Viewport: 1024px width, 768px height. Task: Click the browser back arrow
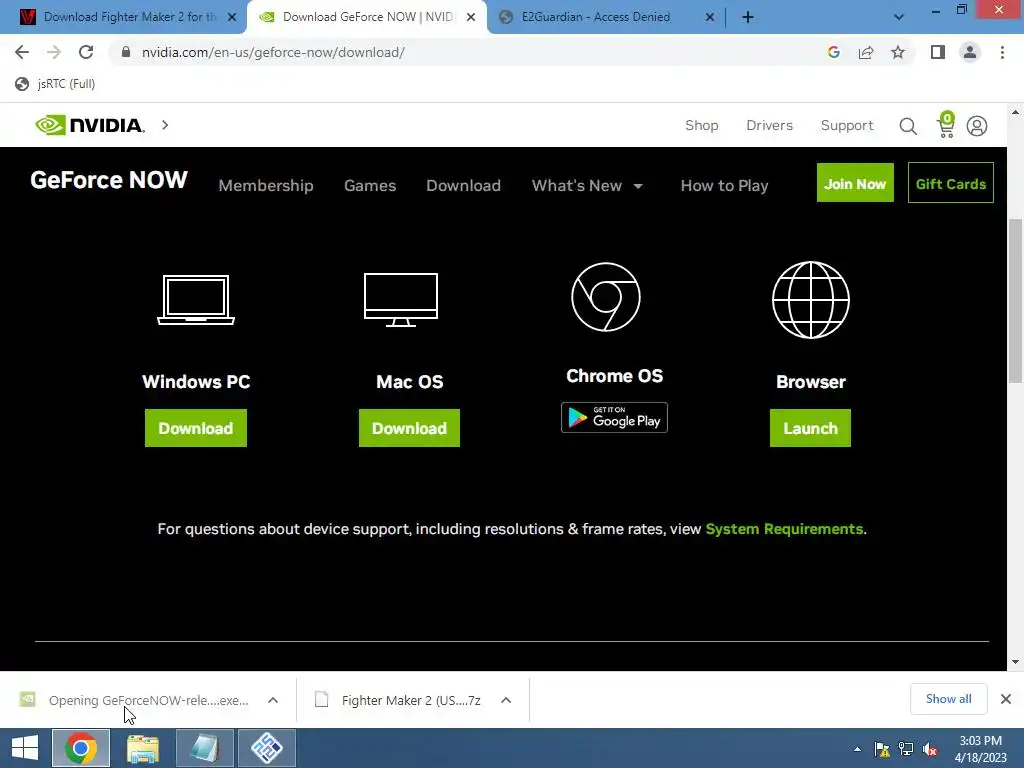22,52
